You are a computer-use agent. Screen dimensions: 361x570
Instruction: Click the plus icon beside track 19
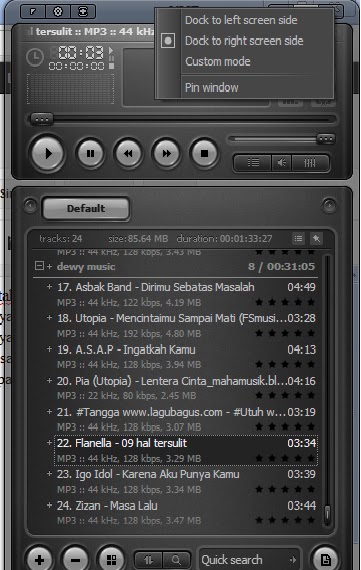coord(49,349)
